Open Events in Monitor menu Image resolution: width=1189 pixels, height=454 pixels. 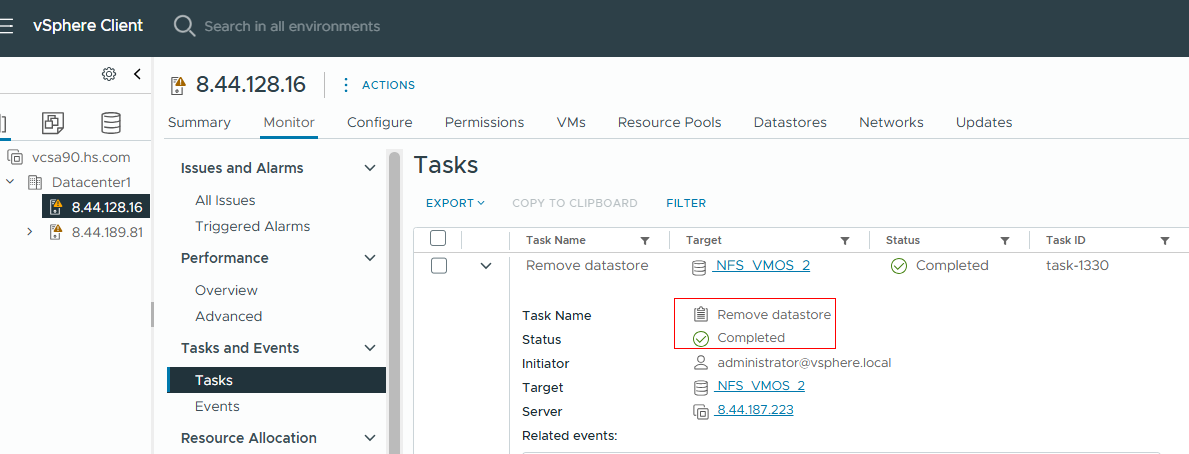point(218,406)
